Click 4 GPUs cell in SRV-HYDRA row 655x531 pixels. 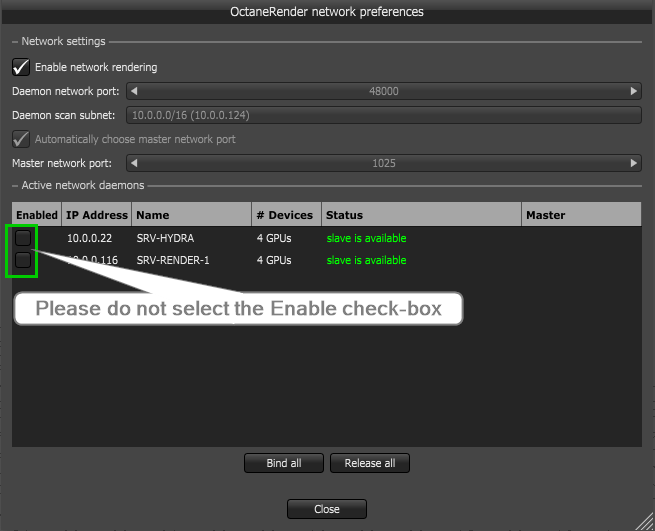[274, 238]
